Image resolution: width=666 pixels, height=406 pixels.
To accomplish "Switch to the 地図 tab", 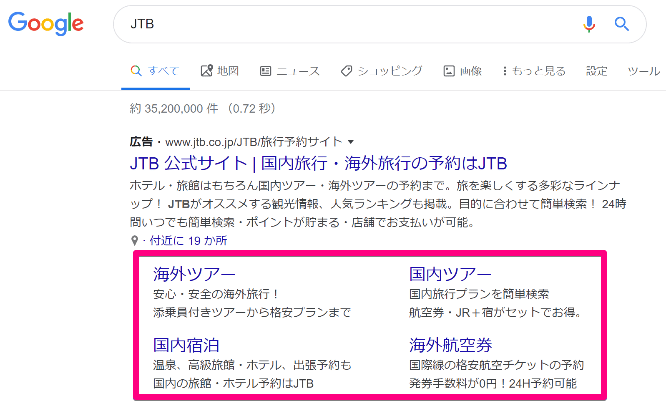I will (220, 71).
